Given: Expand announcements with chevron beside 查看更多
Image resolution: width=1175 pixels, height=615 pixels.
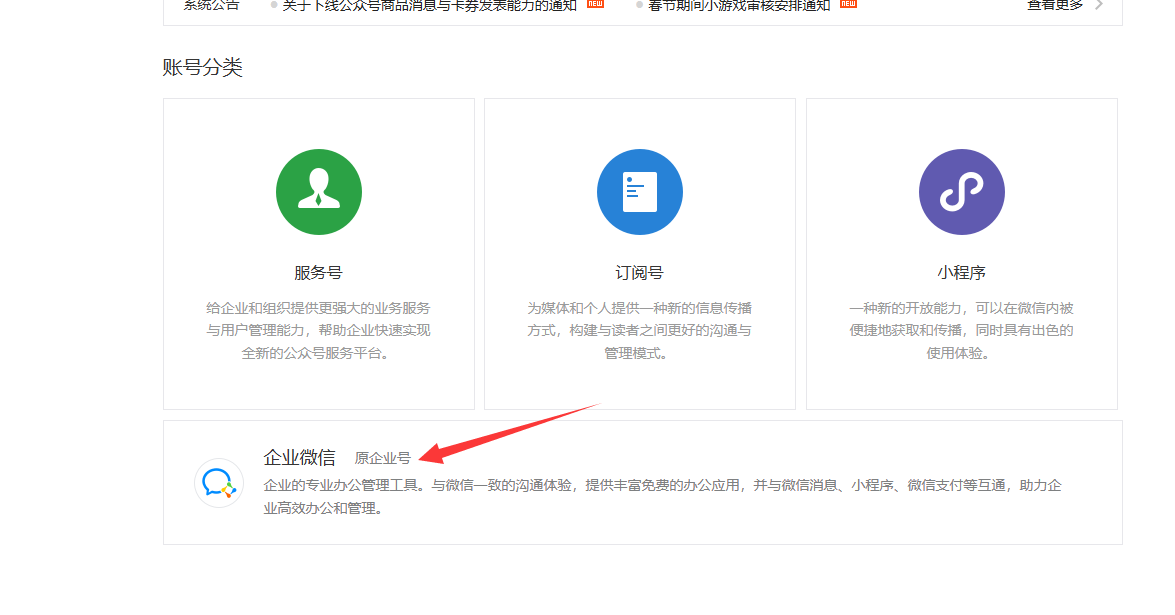Looking at the screenshot, I should [x=1099, y=5].
